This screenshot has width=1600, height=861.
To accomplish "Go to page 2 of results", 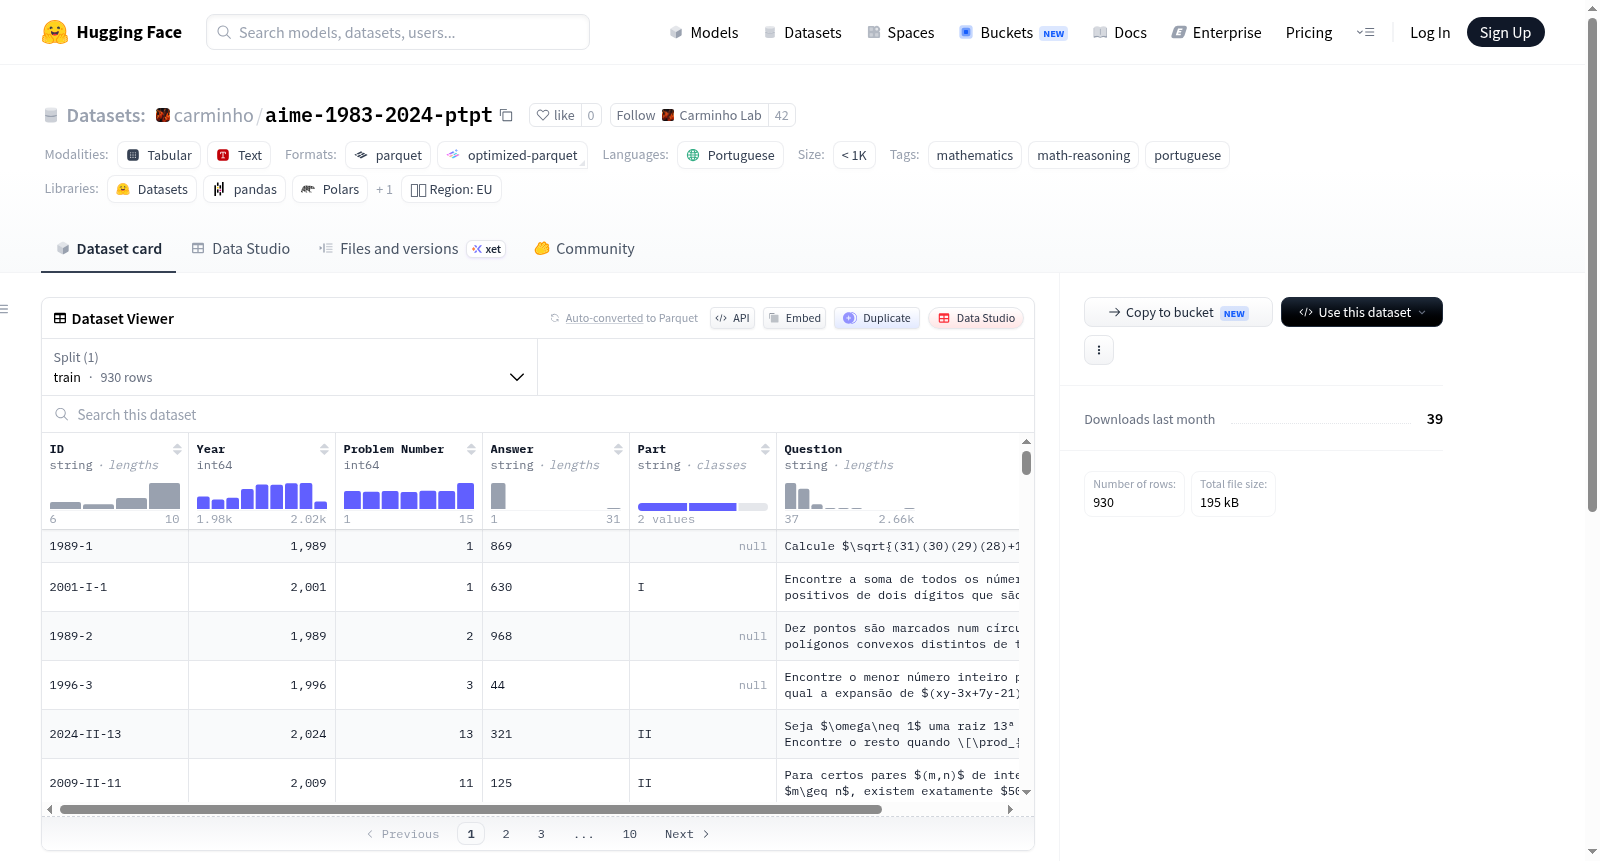I will pyautogui.click(x=506, y=834).
